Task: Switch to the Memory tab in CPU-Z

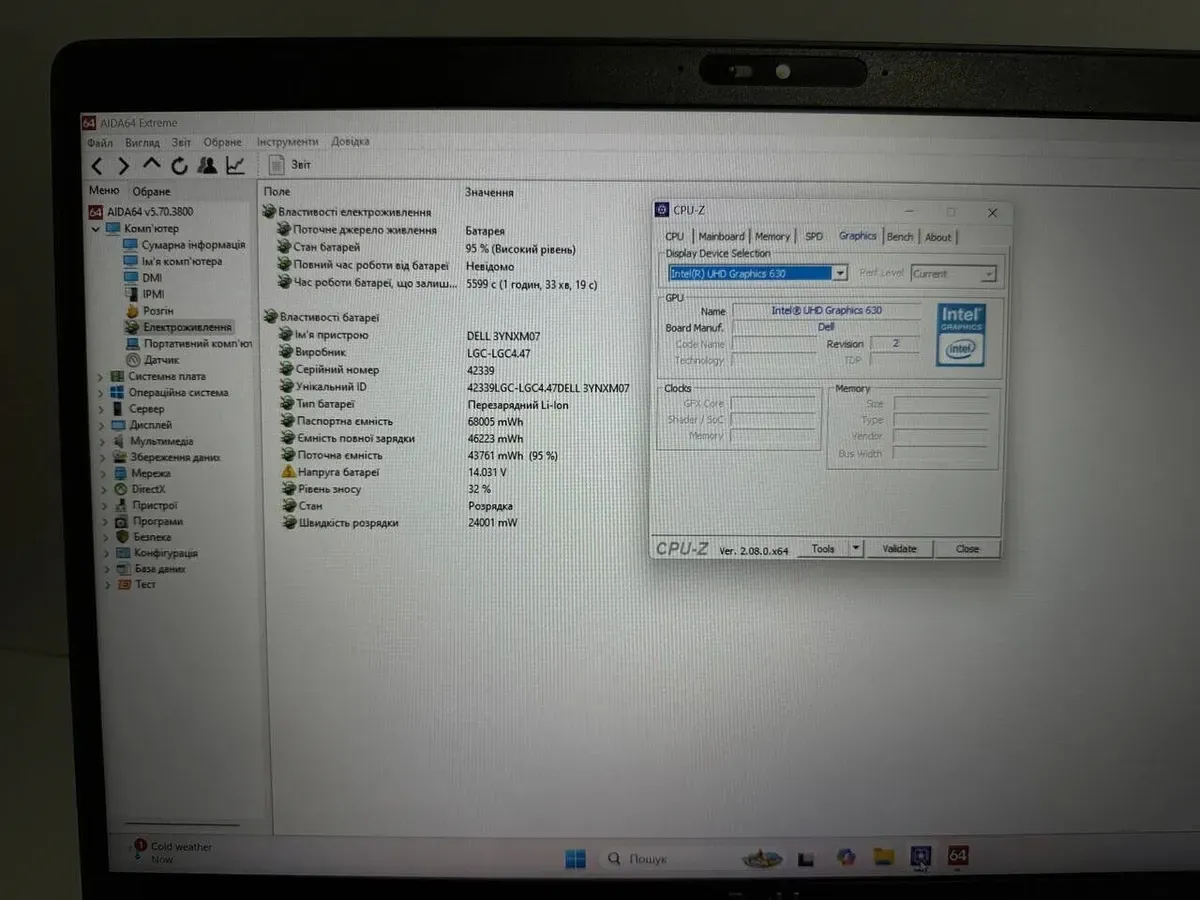Action: click(772, 237)
